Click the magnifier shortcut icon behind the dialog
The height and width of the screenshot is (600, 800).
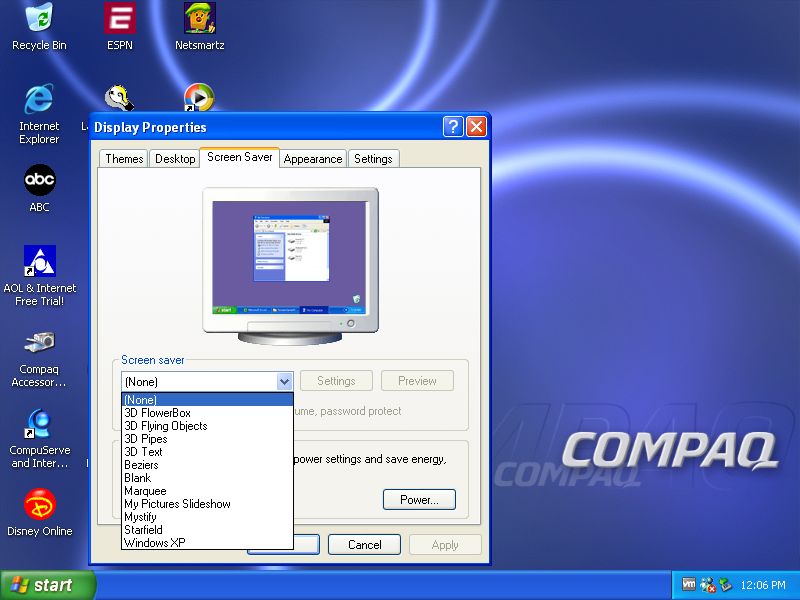[119, 98]
